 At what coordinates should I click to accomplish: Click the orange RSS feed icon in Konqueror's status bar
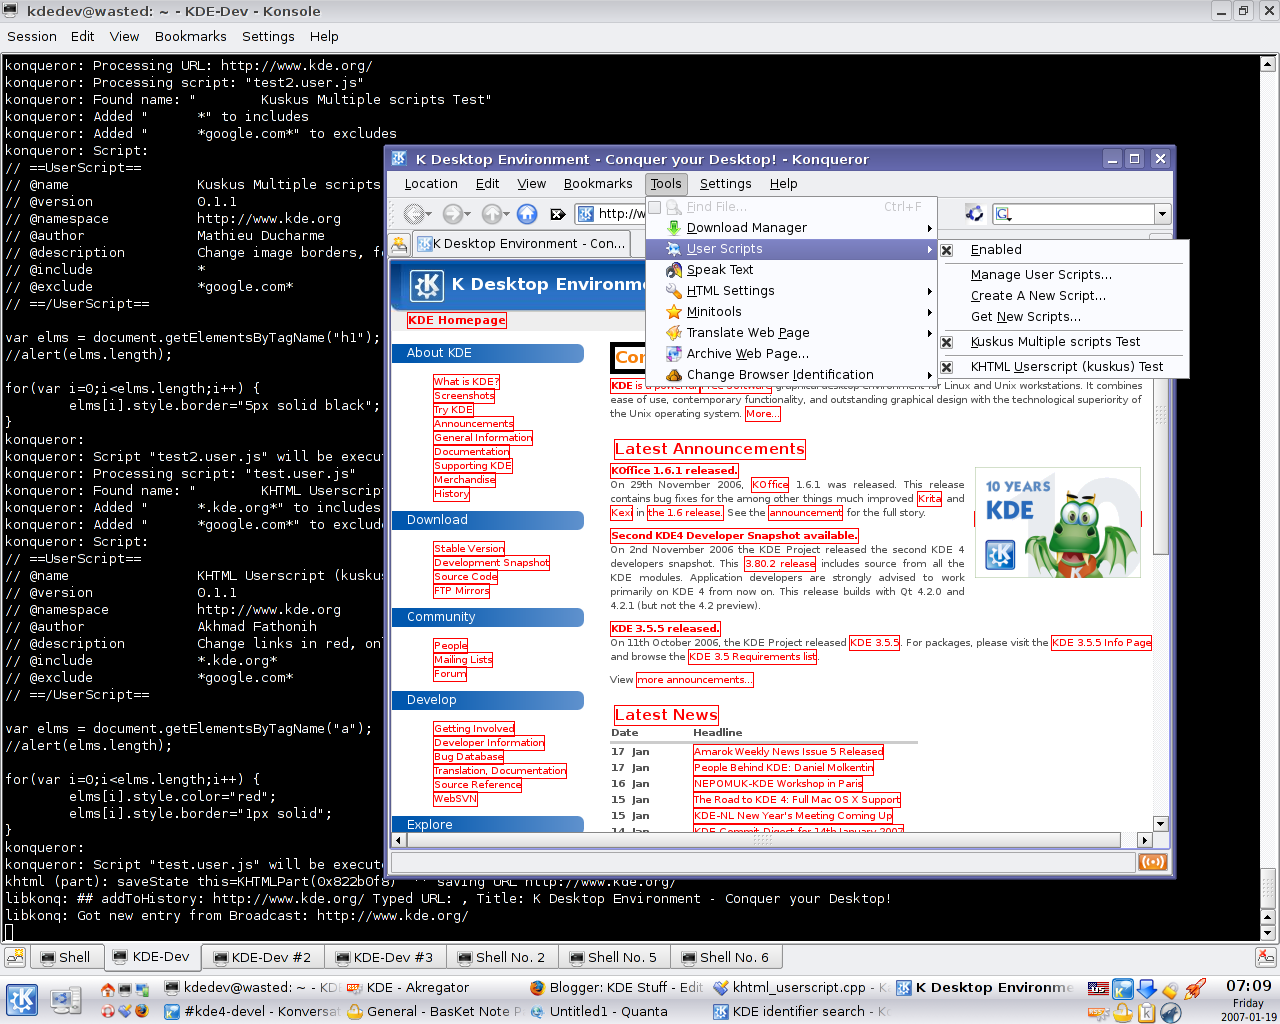pos(1153,862)
